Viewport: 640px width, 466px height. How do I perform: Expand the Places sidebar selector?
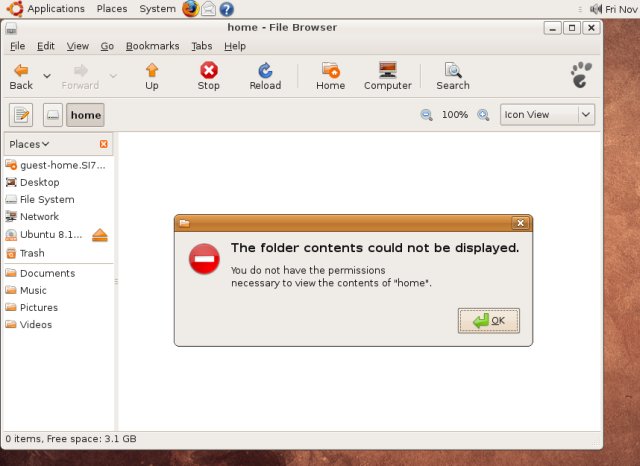[29, 144]
